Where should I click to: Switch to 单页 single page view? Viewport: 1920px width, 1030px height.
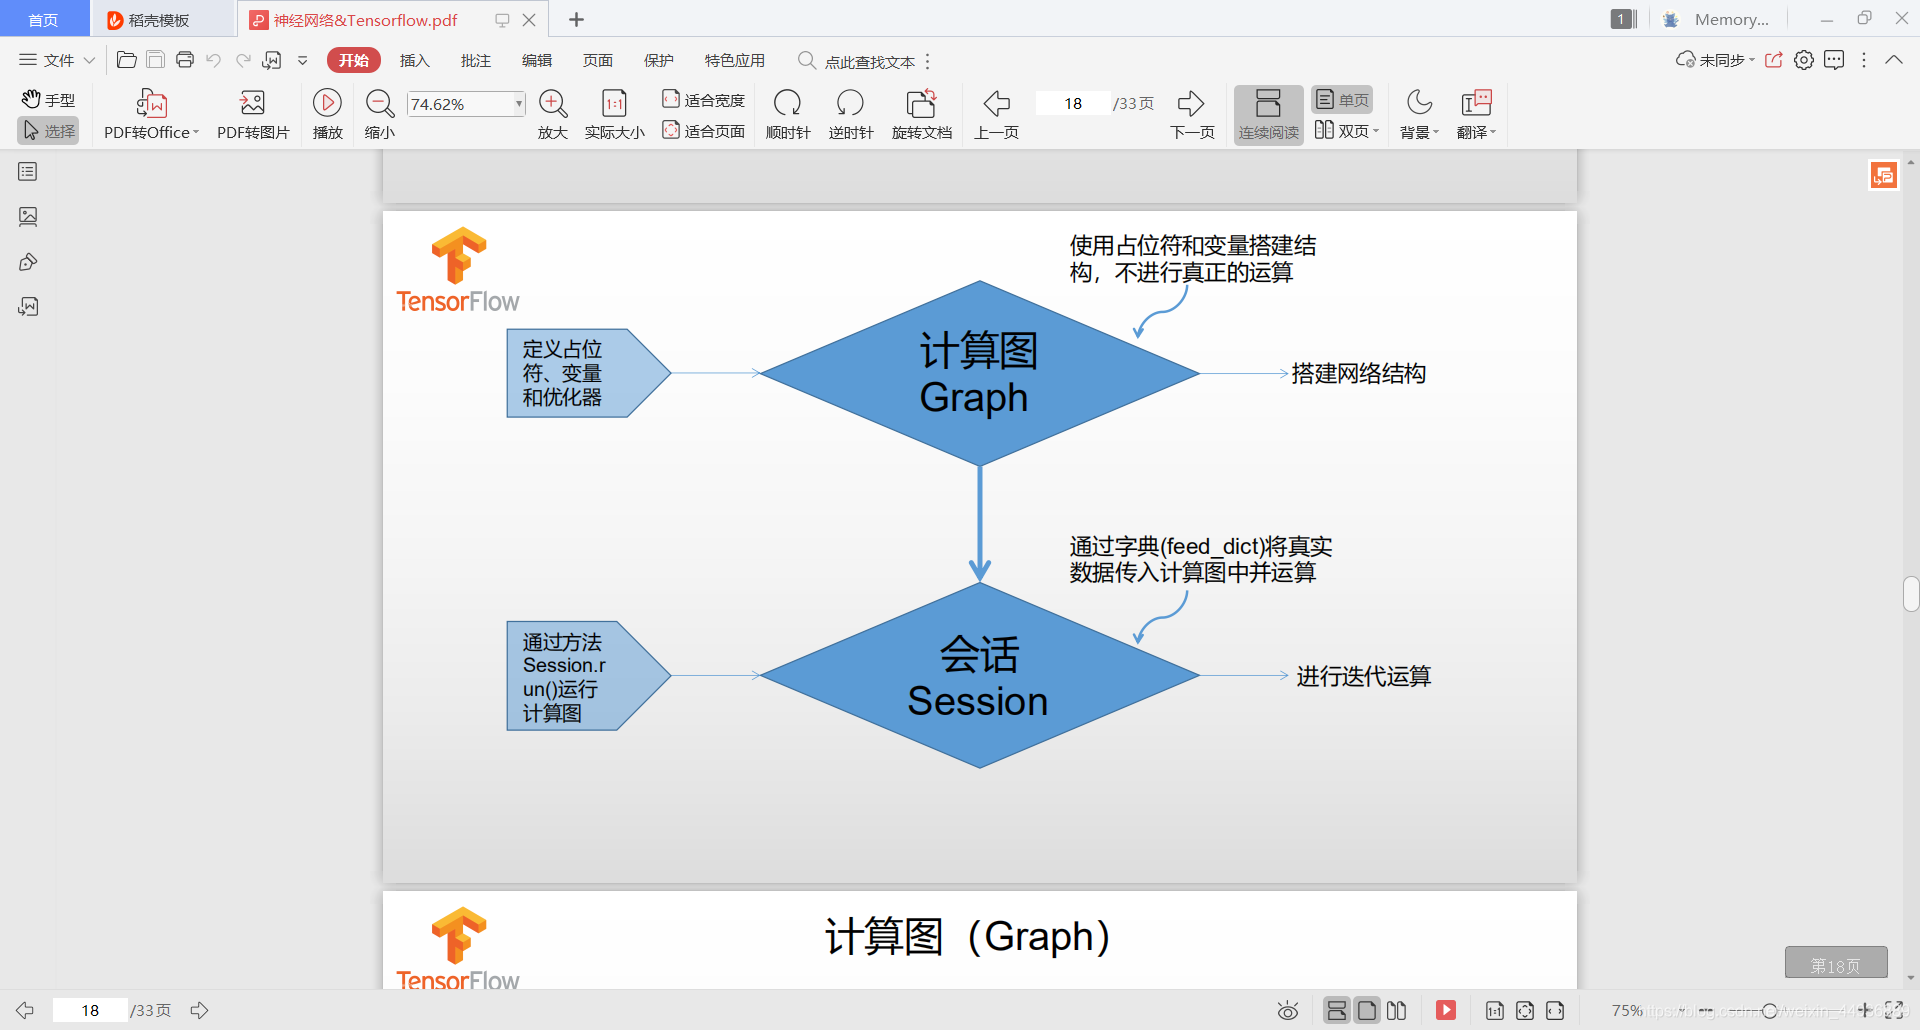pos(1342,100)
